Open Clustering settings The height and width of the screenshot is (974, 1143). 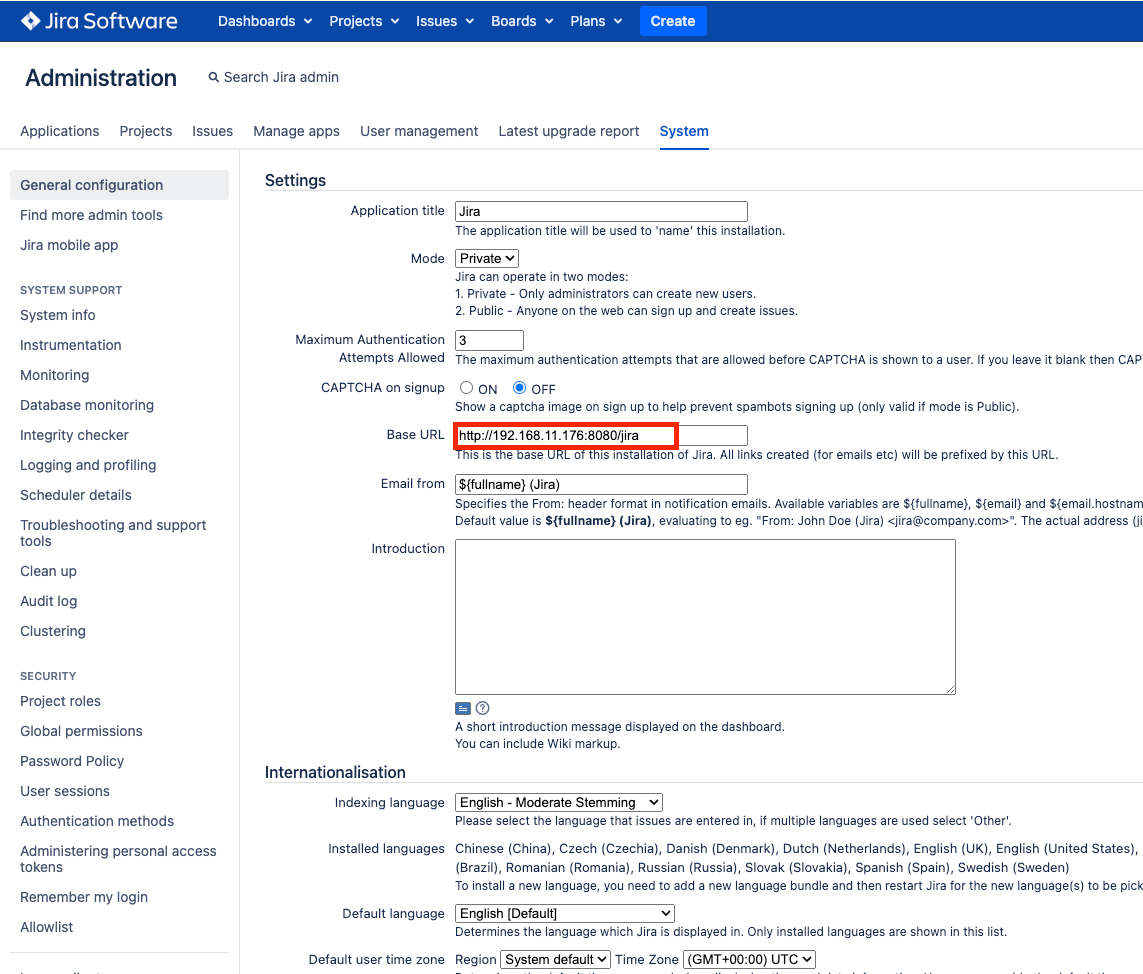coord(52,631)
